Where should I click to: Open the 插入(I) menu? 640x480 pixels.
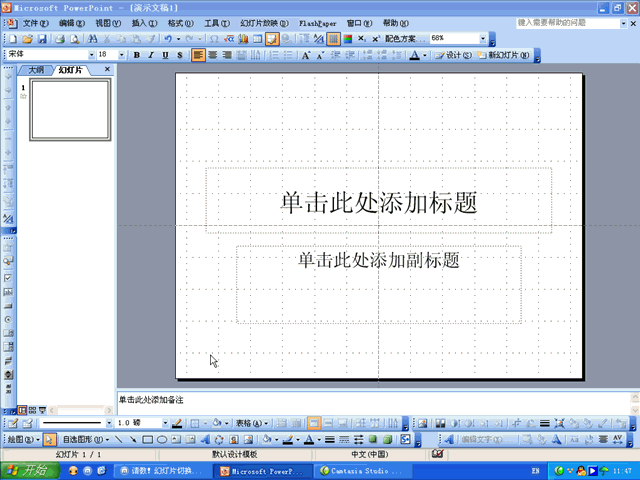point(144,23)
